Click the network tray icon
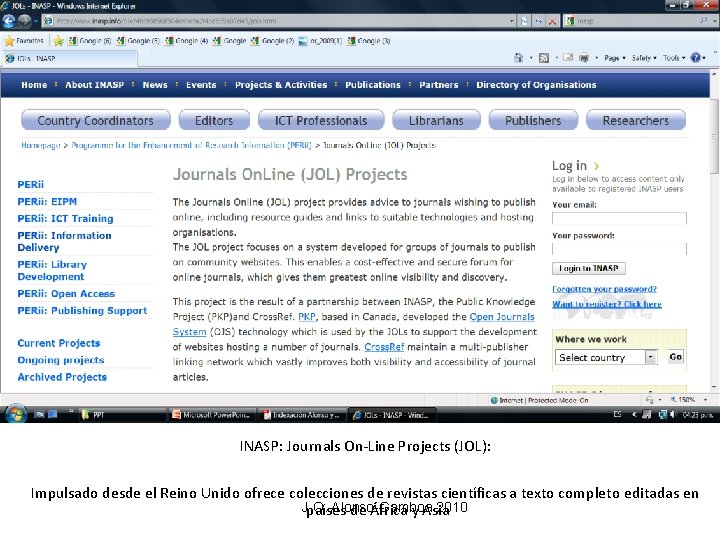Viewport: 720px width, 540px height. point(663,415)
